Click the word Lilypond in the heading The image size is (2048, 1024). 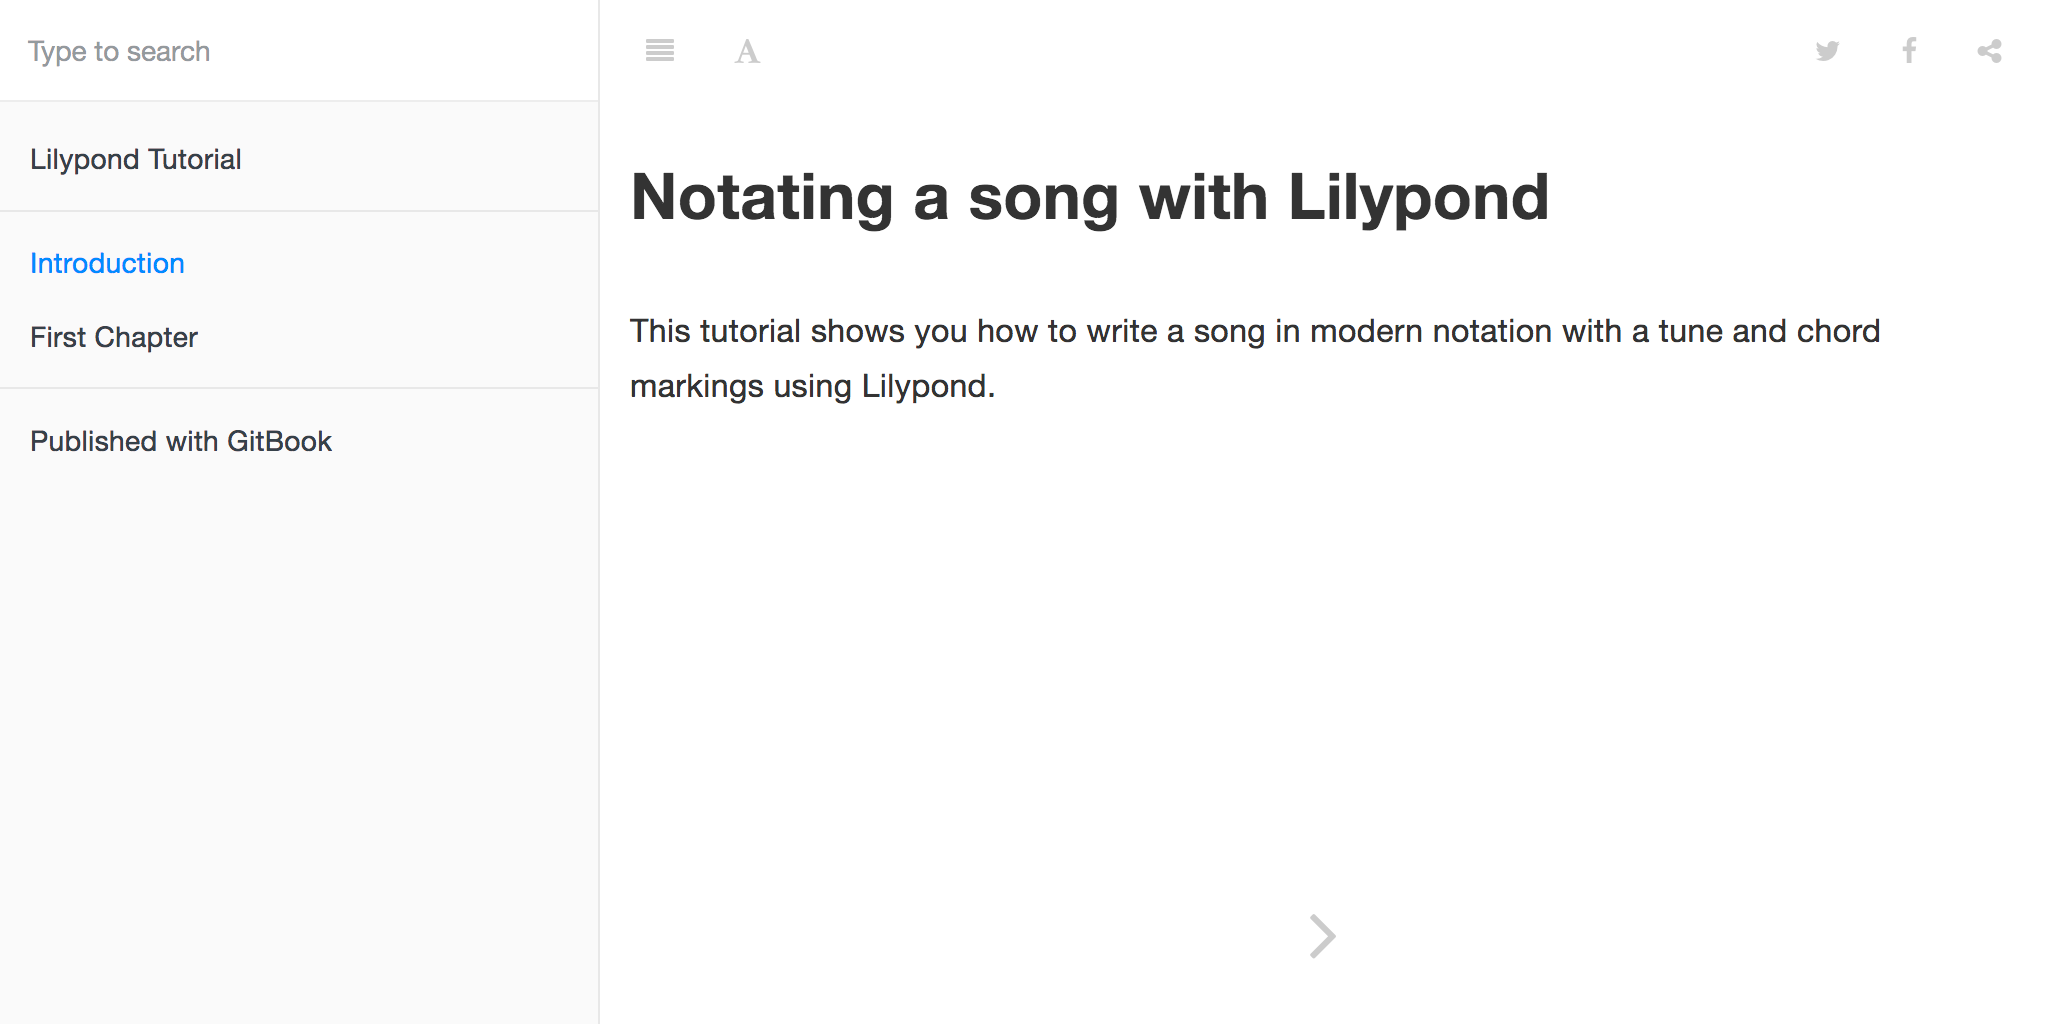point(1419,197)
